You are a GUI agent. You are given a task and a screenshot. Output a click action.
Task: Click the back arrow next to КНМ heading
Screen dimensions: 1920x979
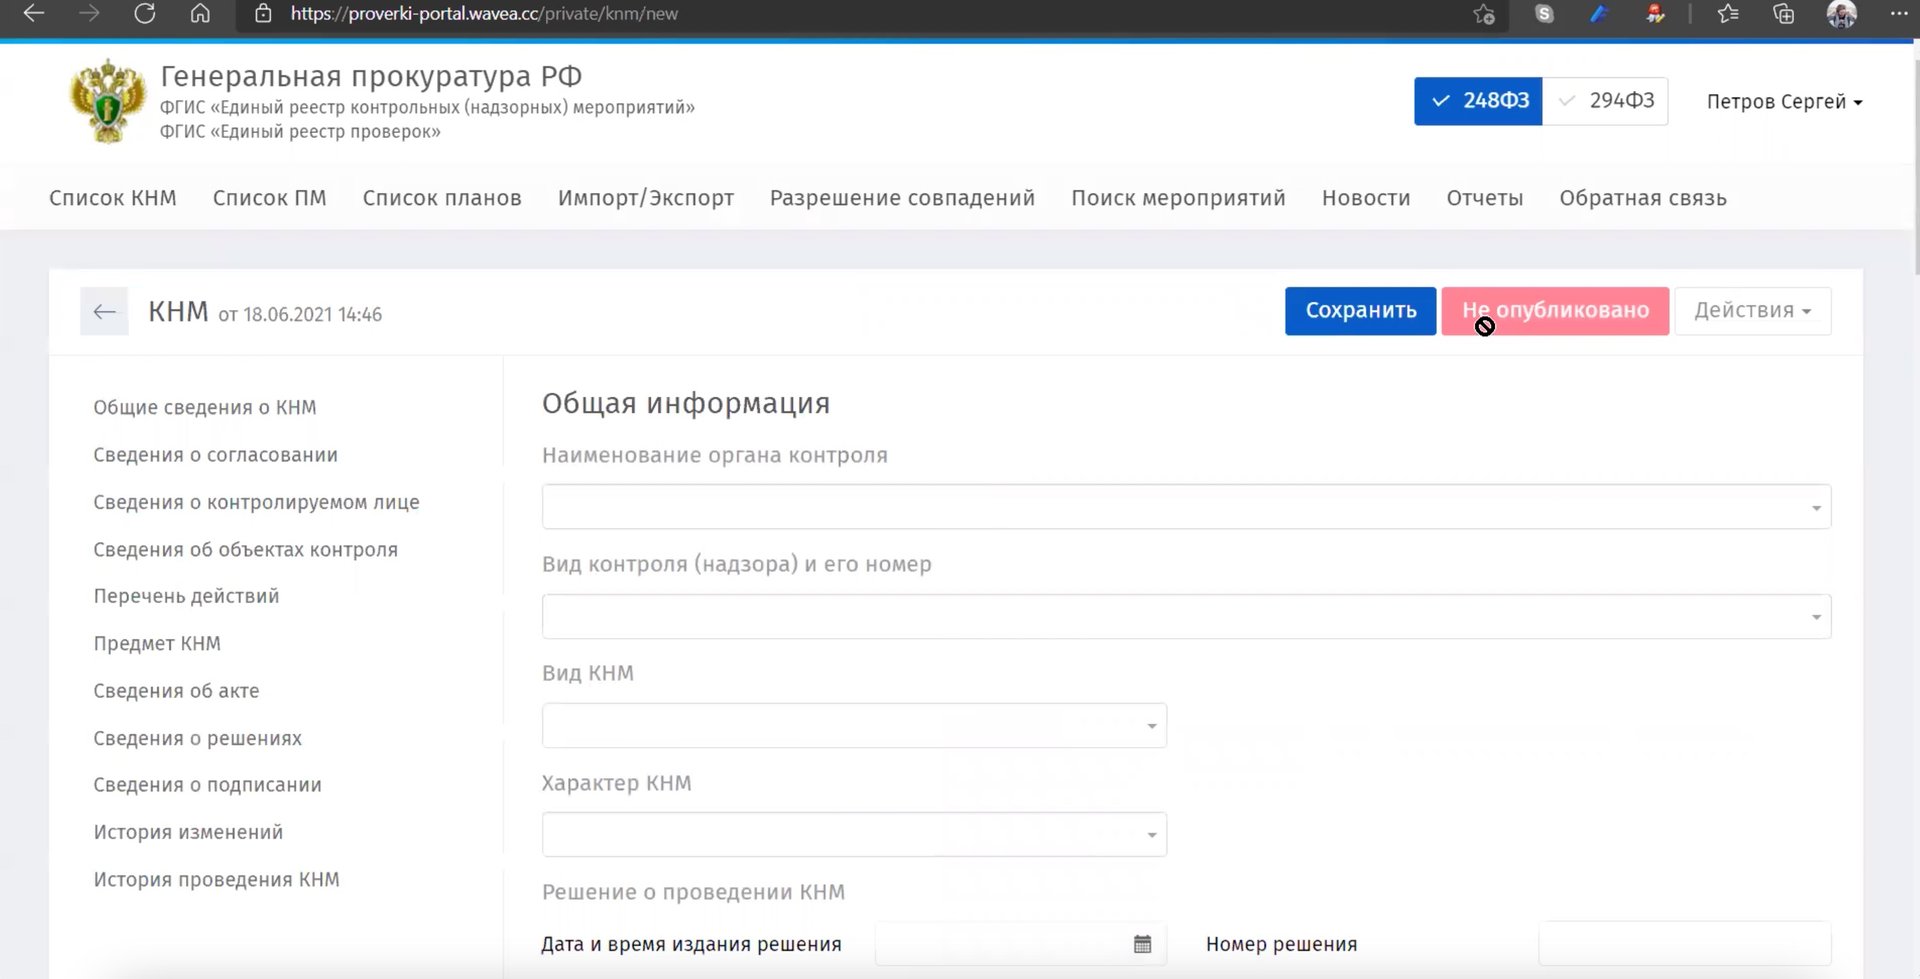[x=104, y=311]
